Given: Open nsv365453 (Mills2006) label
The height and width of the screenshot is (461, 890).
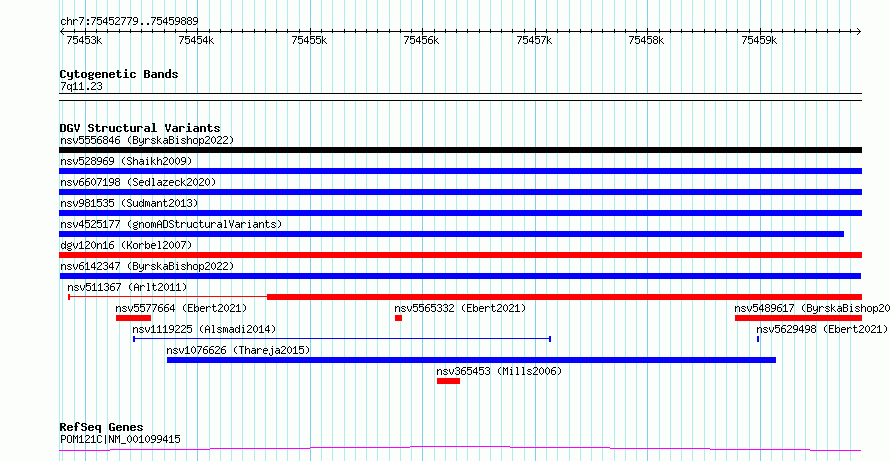Looking at the screenshot, I should [499, 371].
